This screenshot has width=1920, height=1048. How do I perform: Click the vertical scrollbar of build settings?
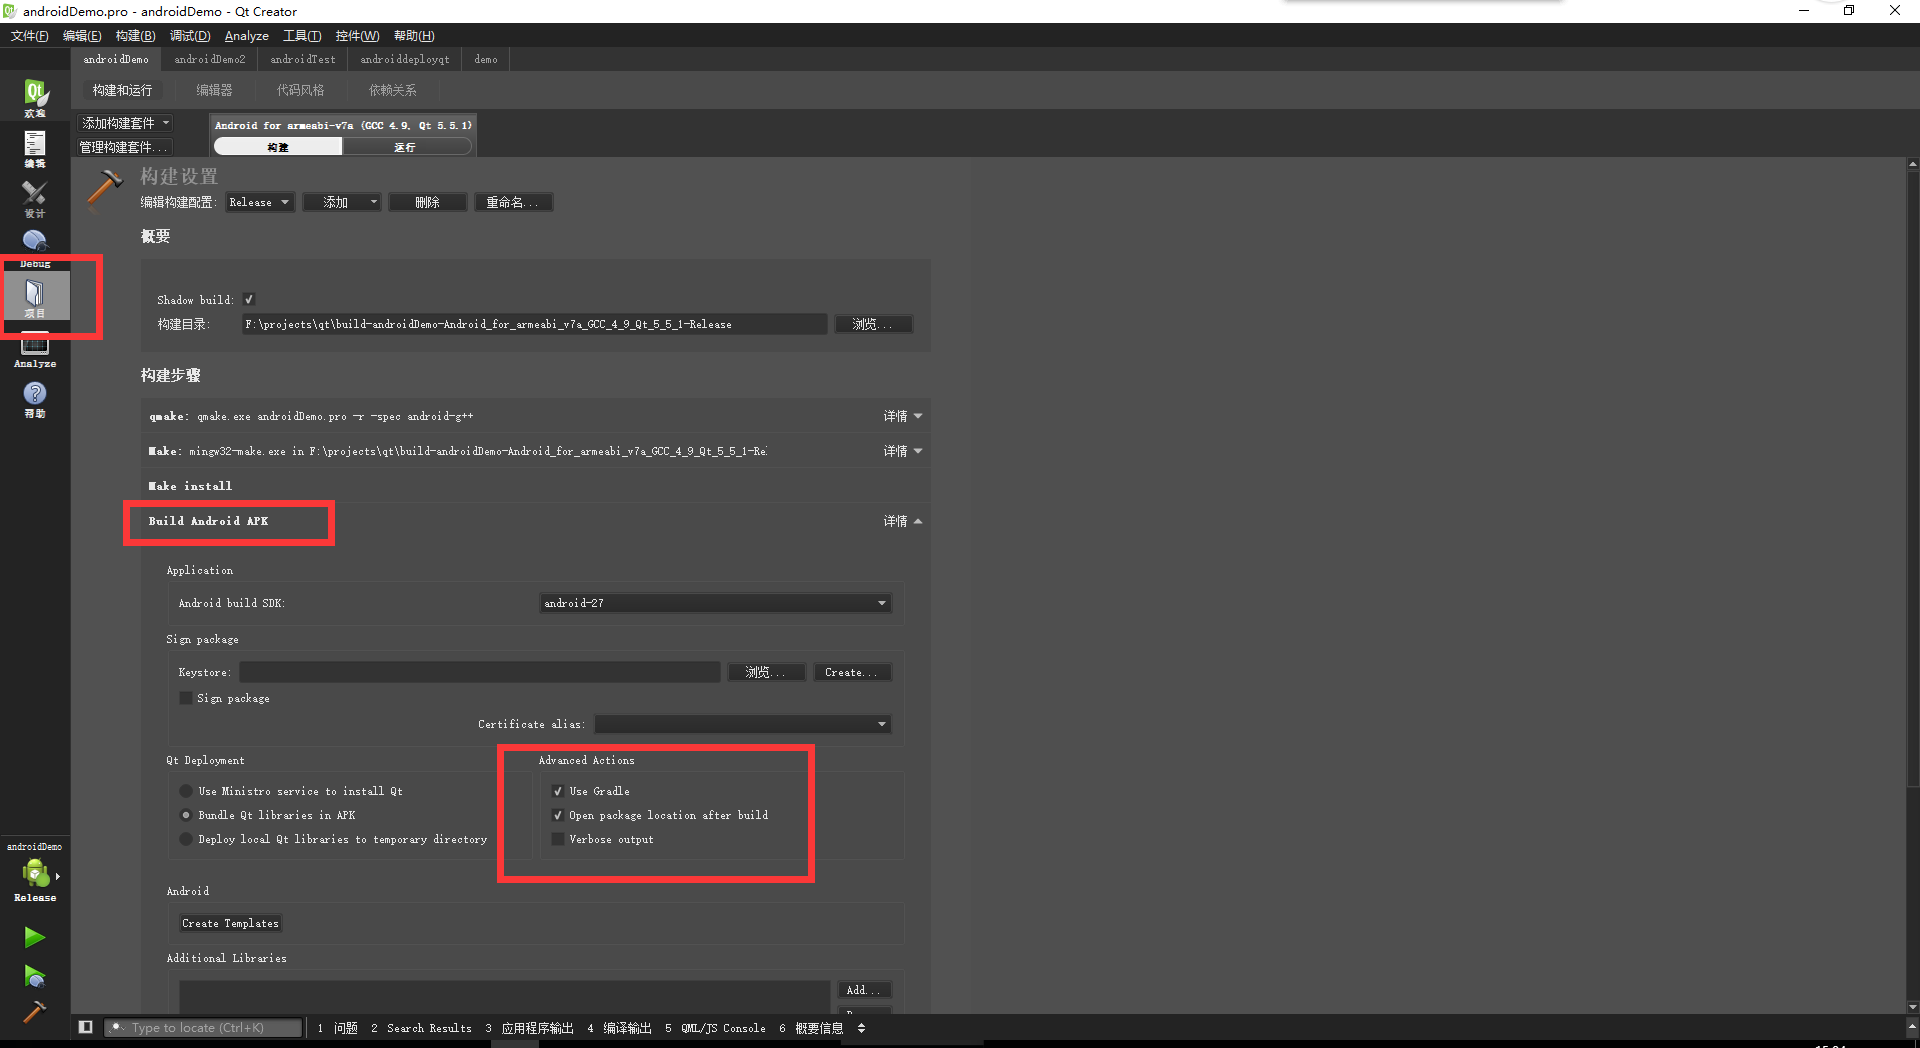tap(1913, 480)
